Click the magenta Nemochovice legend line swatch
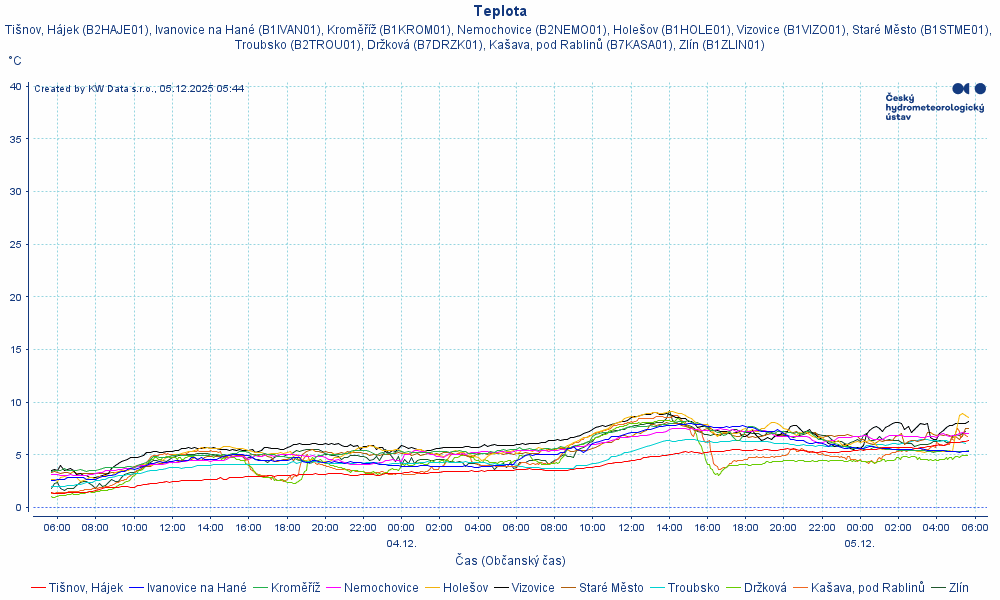 tap(332, 588)
